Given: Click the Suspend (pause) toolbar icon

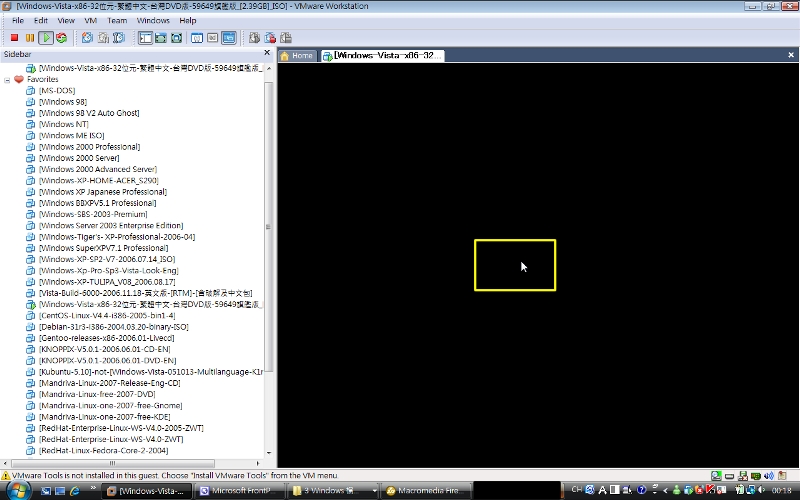Looking at the screenshot, I should [30, 38].
